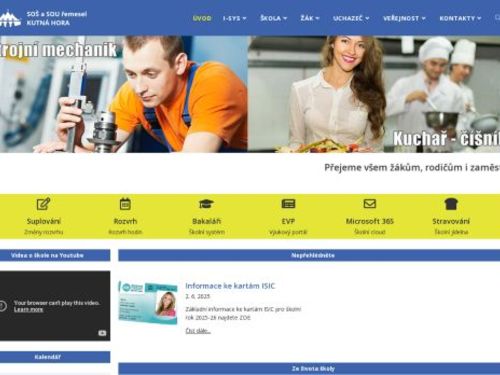Open the Bakaláři graduation cap icon
Viewport: 500px width, 375px height.
206,204
